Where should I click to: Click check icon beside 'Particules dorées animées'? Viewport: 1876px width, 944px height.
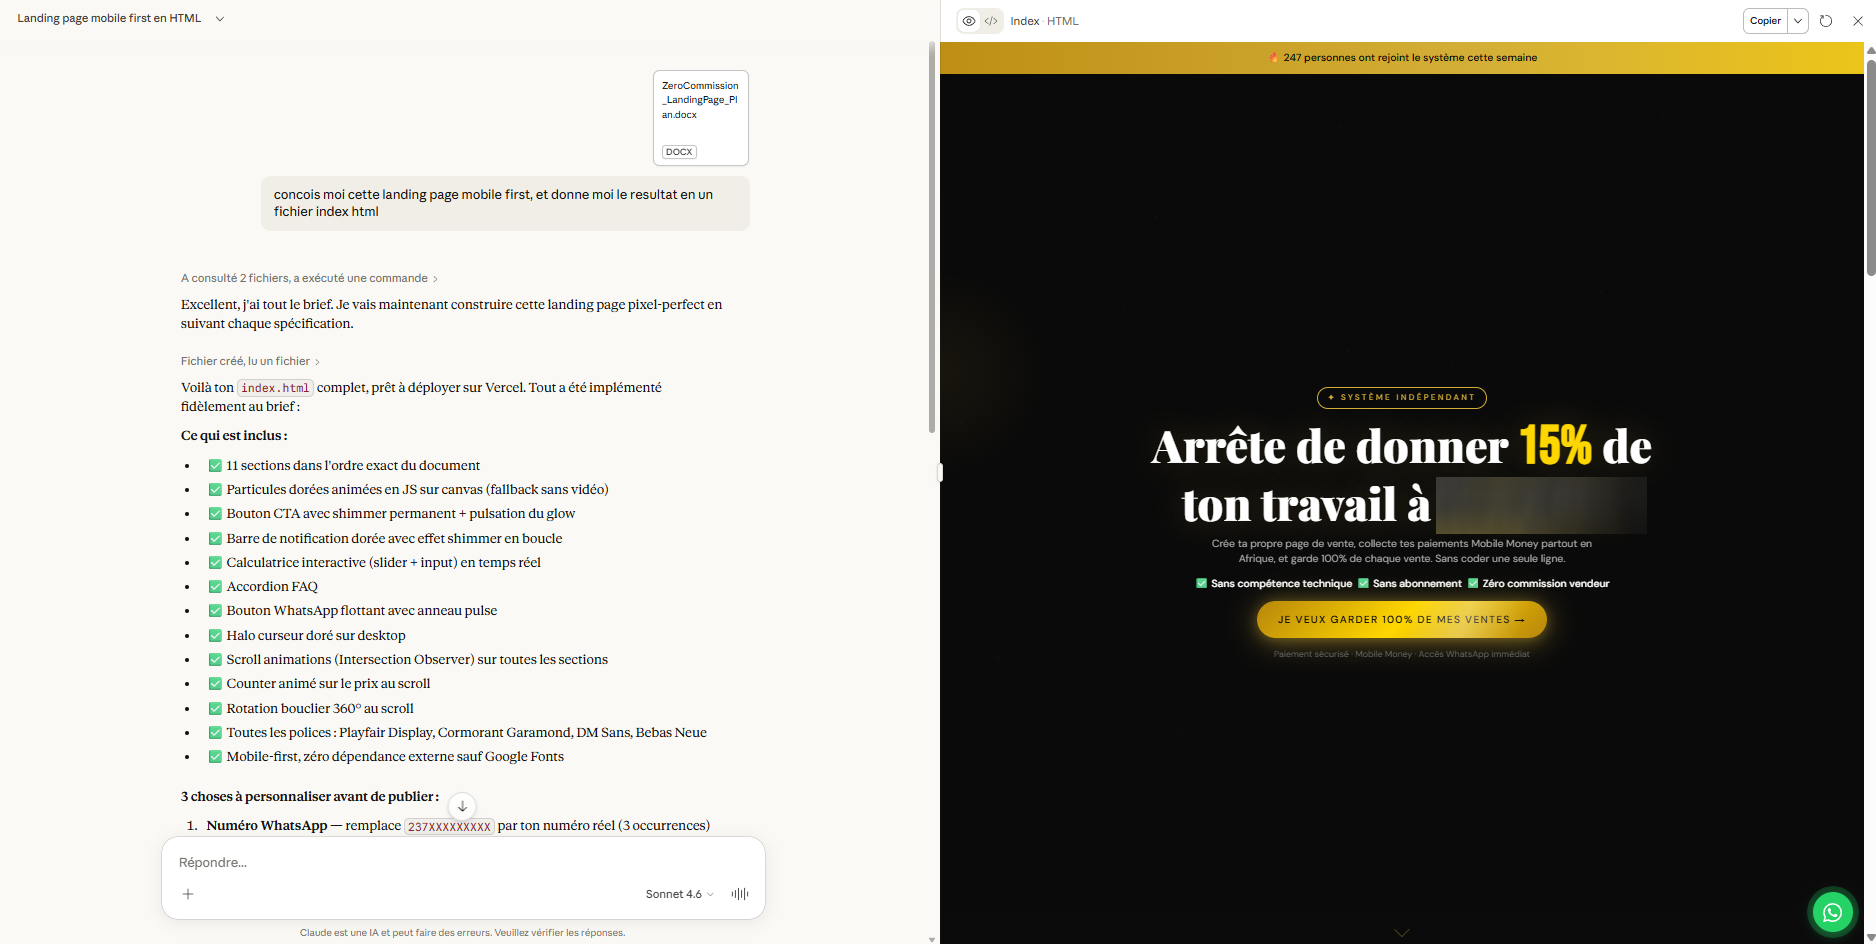click(x=215, y=489)
